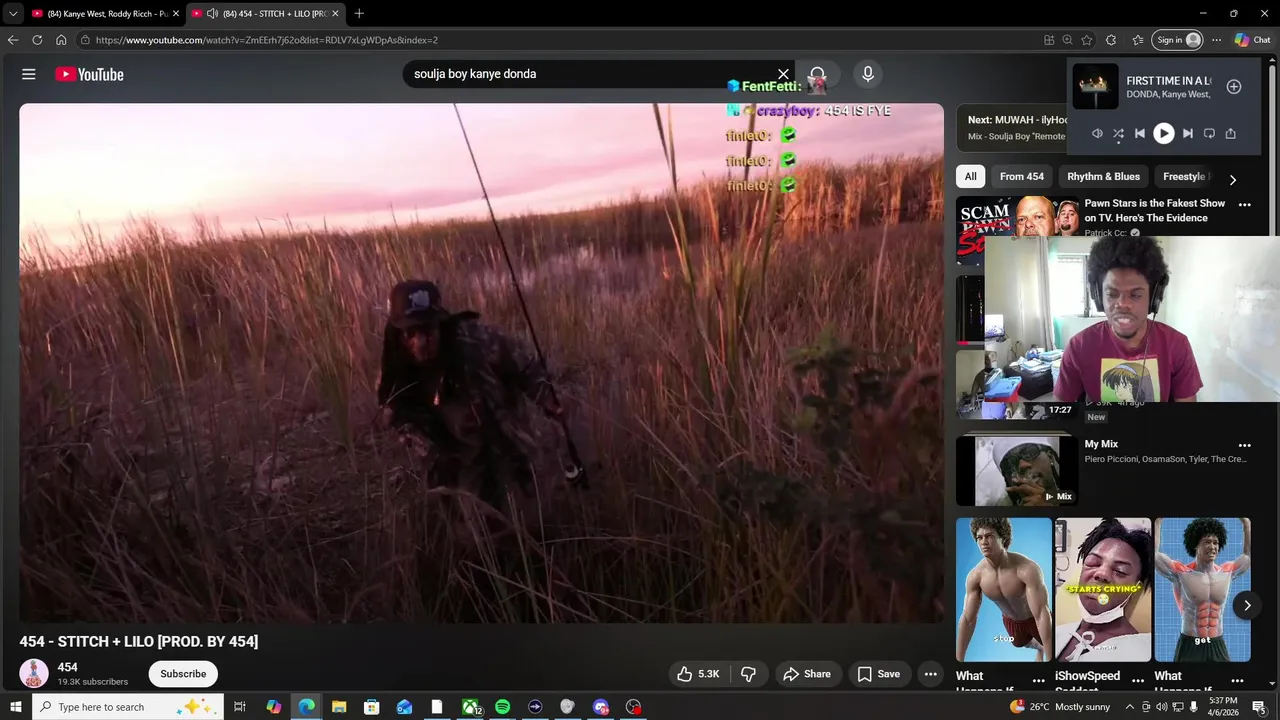Skip to previous track in mini player
Screen dimensions: 1280x720
(x=1139, y=133)
